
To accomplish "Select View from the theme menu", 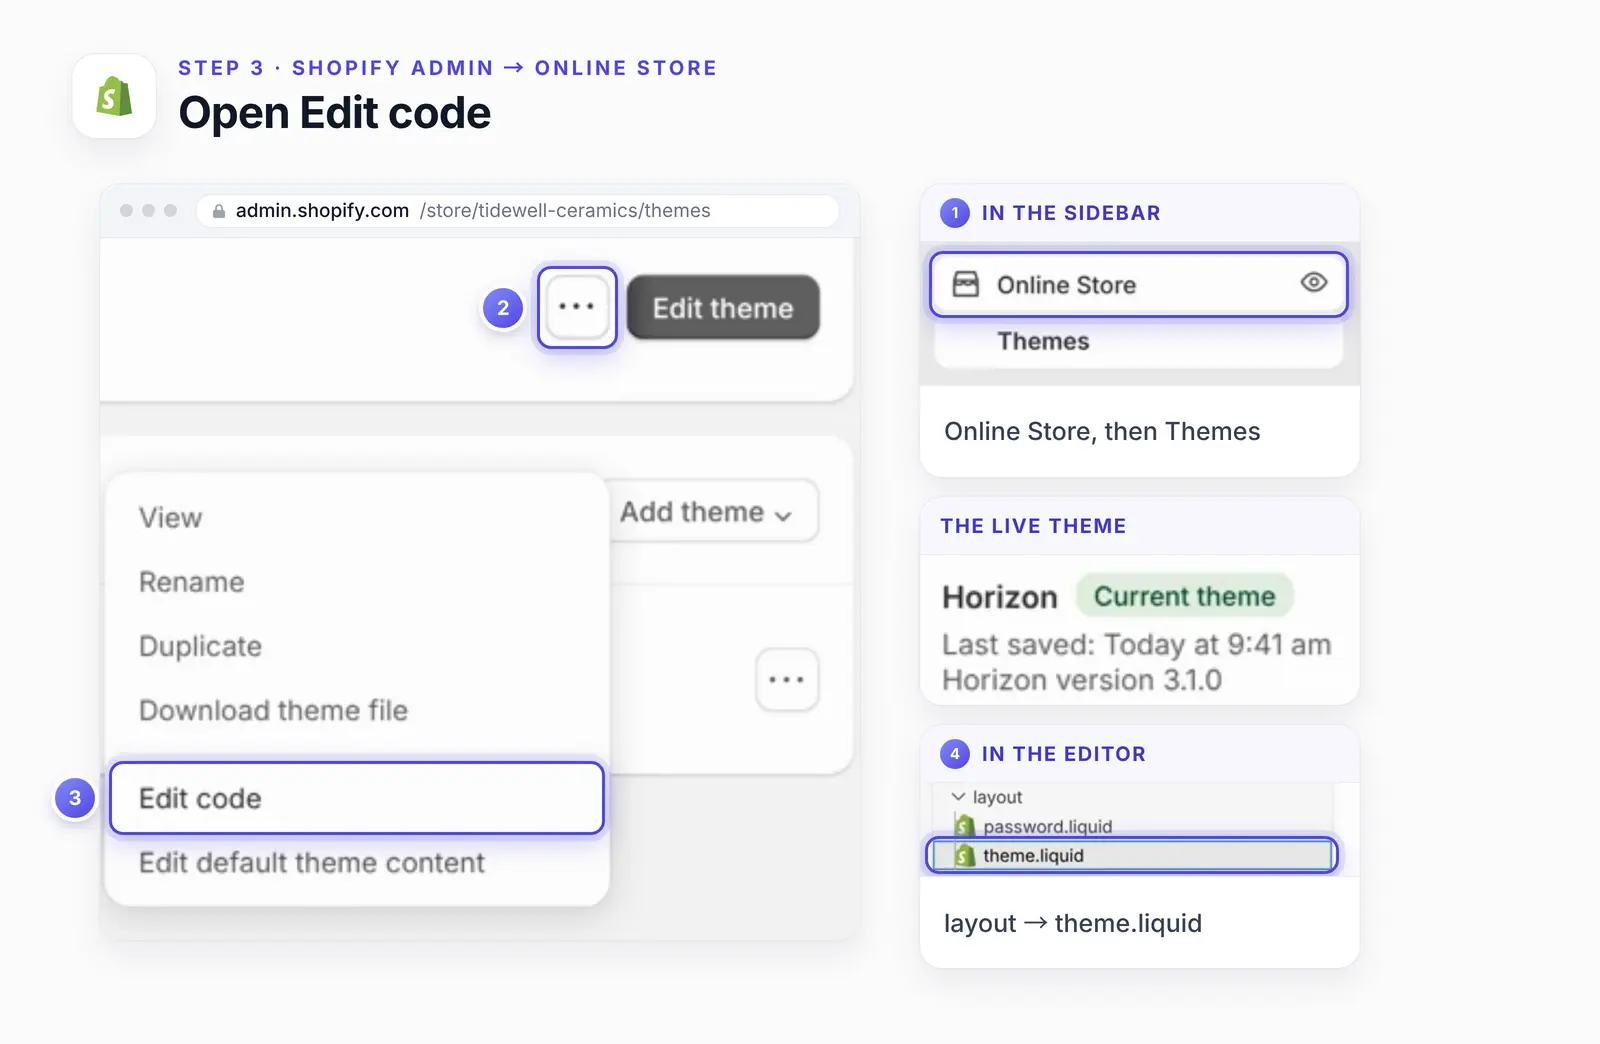I will [171, 518].
